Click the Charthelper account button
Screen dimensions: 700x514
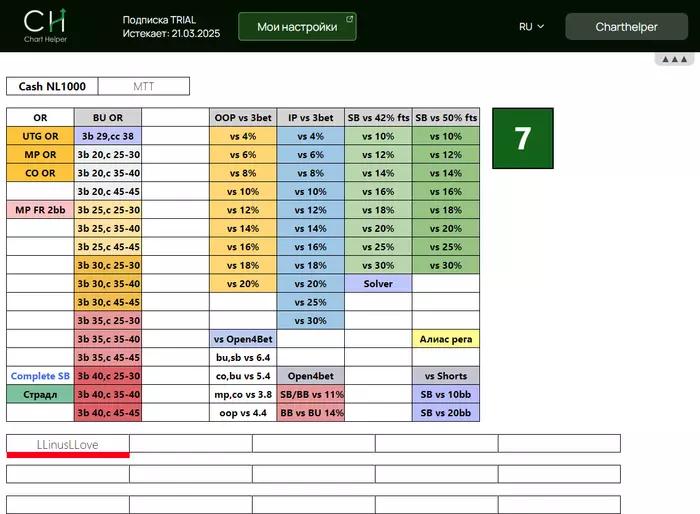click(x=626, y=27)
